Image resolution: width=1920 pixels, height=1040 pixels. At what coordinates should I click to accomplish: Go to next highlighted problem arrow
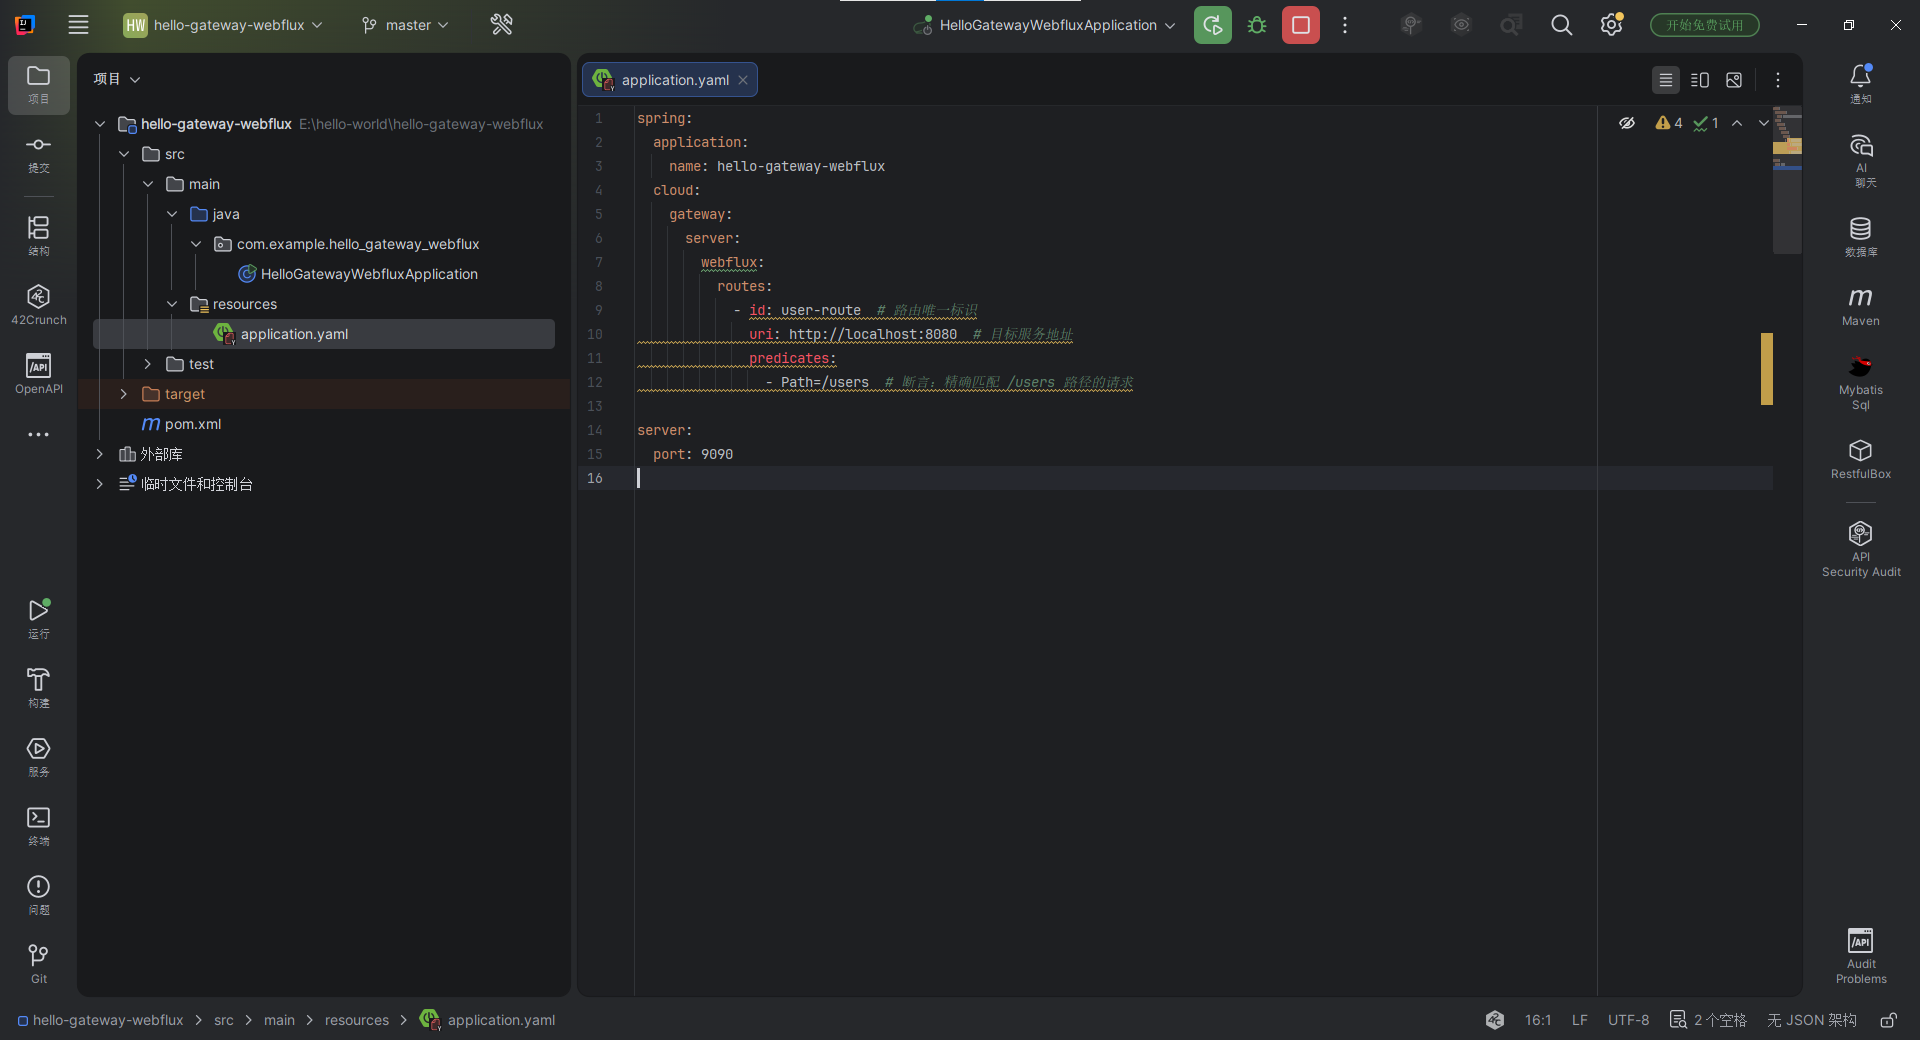pyautogui.click(x=1763, y=123)
